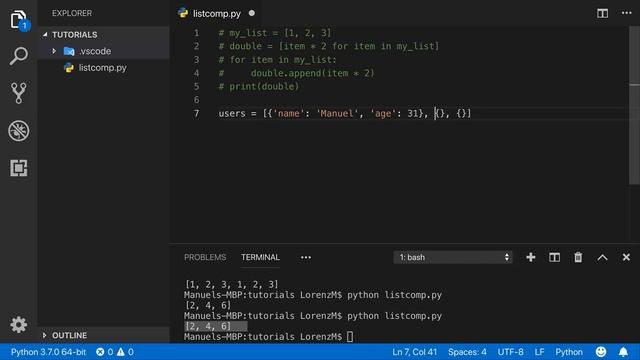Click comment '# my_list = [1, 2, 3]'
640x360 pixels.
(275, 33)
